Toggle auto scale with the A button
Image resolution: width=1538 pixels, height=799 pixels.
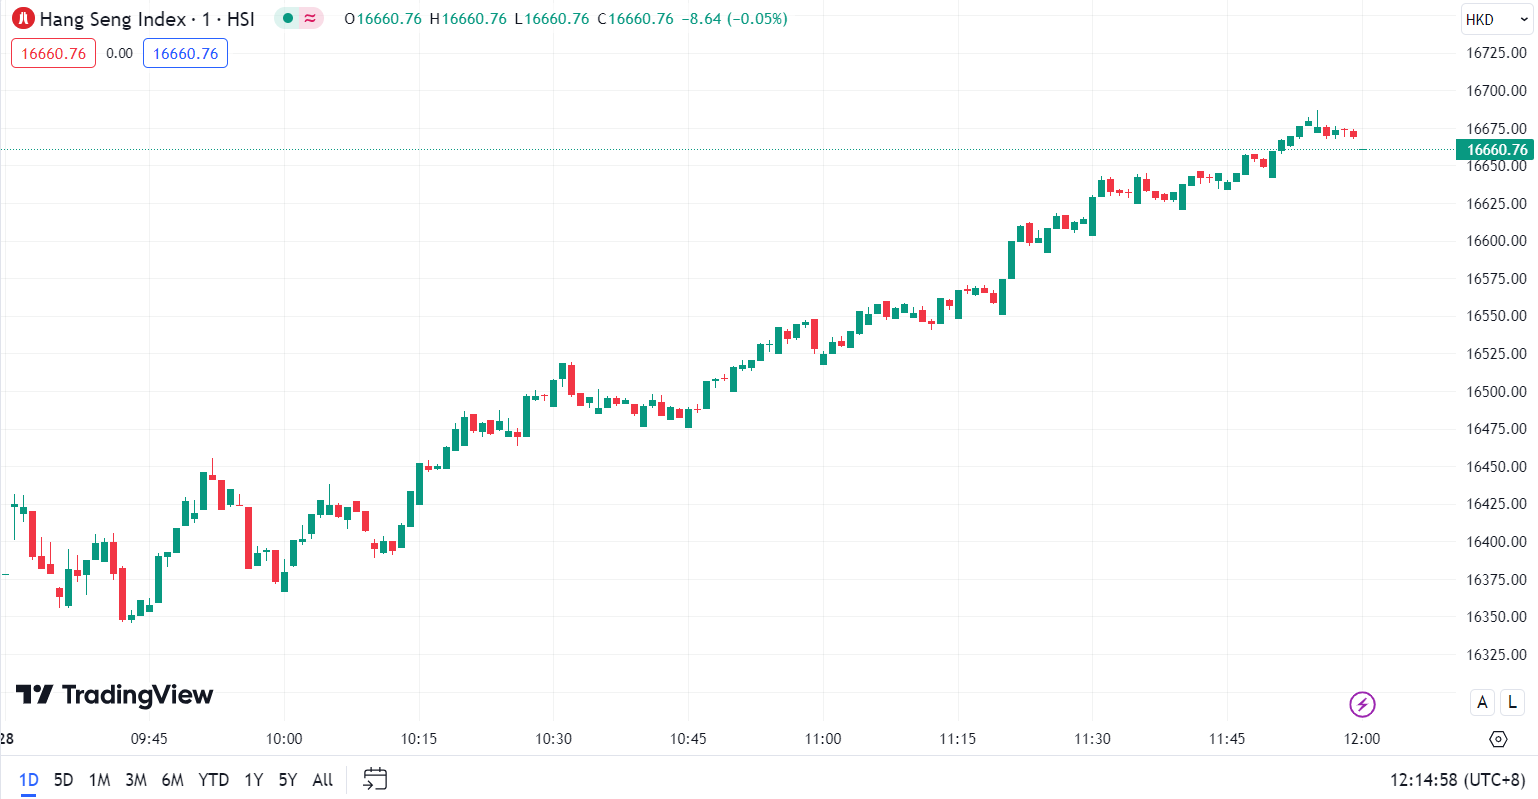tap(1482, 702)
